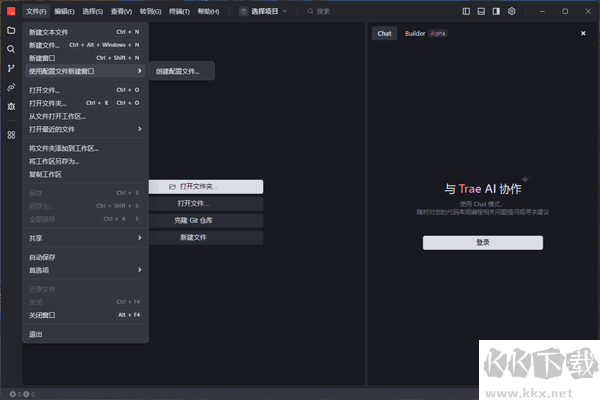The height and width of the screenshot is (400, 600).
Task: Select 将文件夹添加到工作区... entry
Action: click(85, 149)
